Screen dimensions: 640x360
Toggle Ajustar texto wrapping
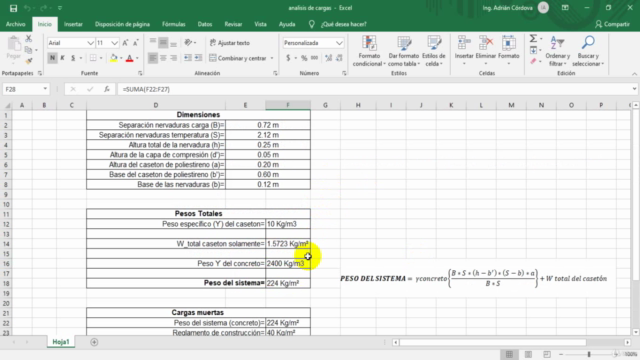(229, 43)
